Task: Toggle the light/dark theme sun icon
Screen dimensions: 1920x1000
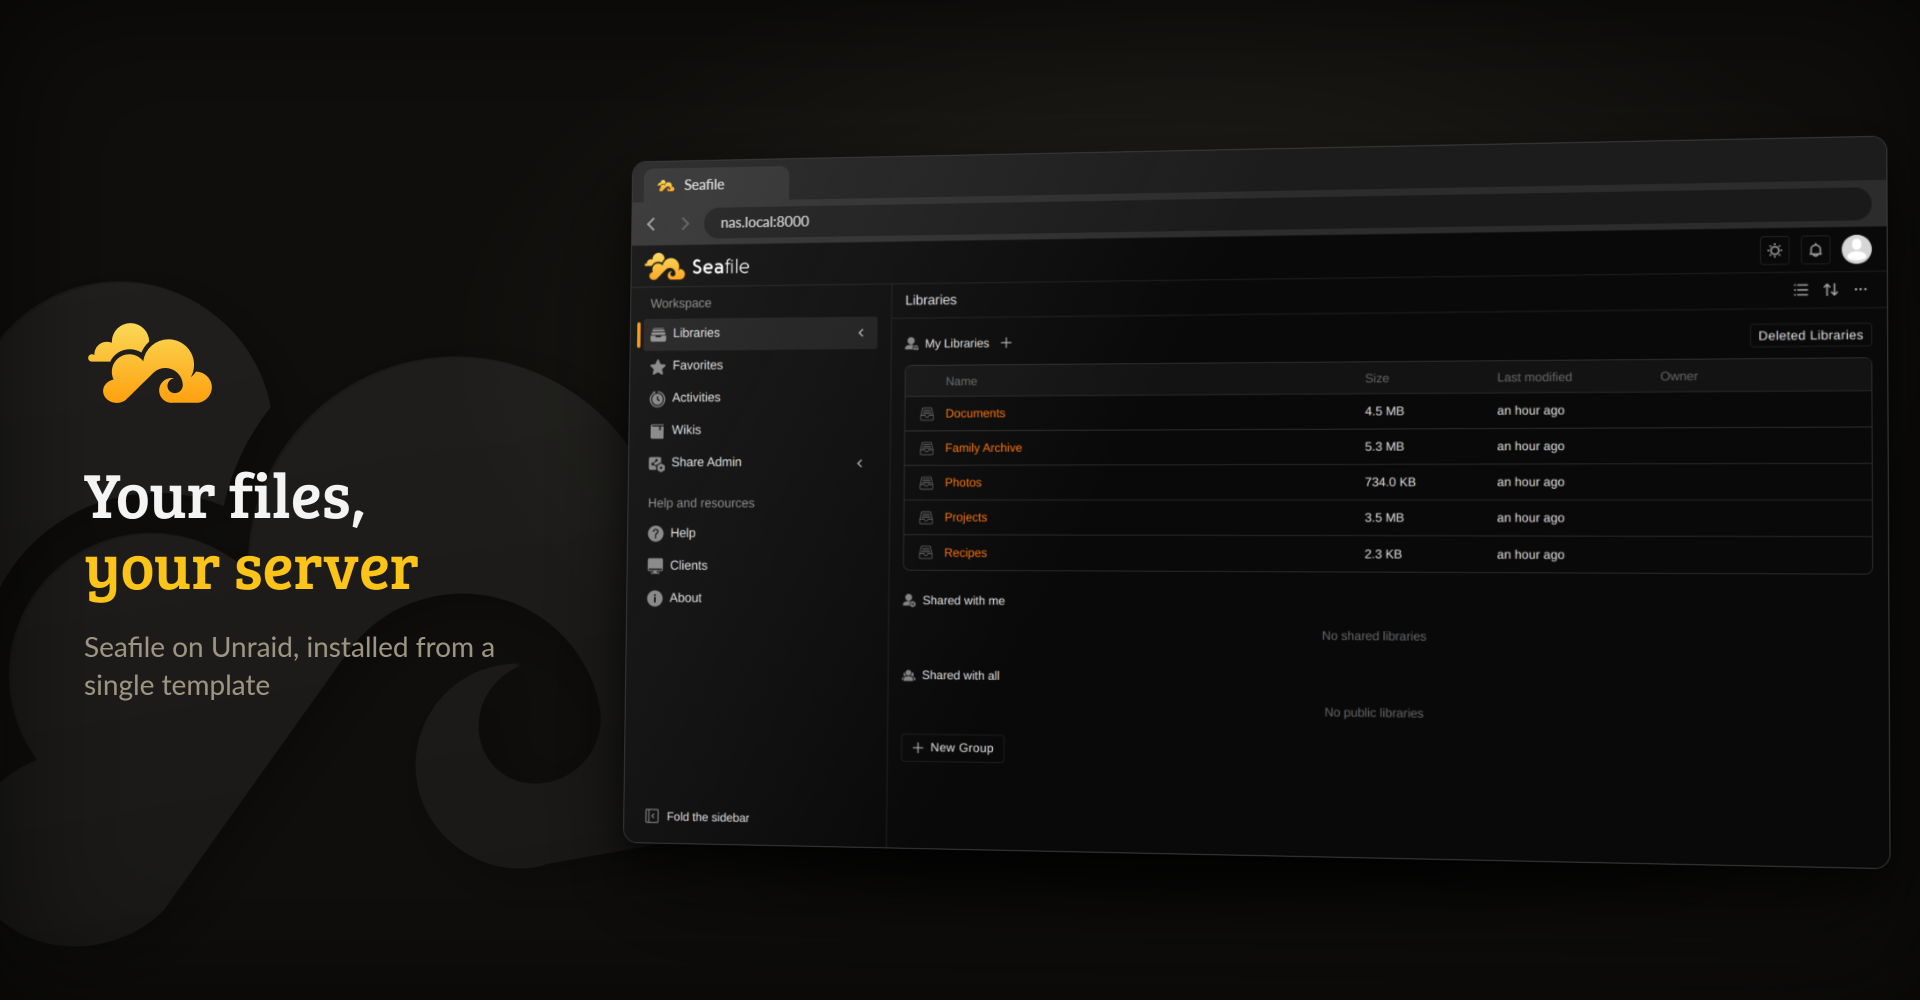Action: coord(1774,250)
